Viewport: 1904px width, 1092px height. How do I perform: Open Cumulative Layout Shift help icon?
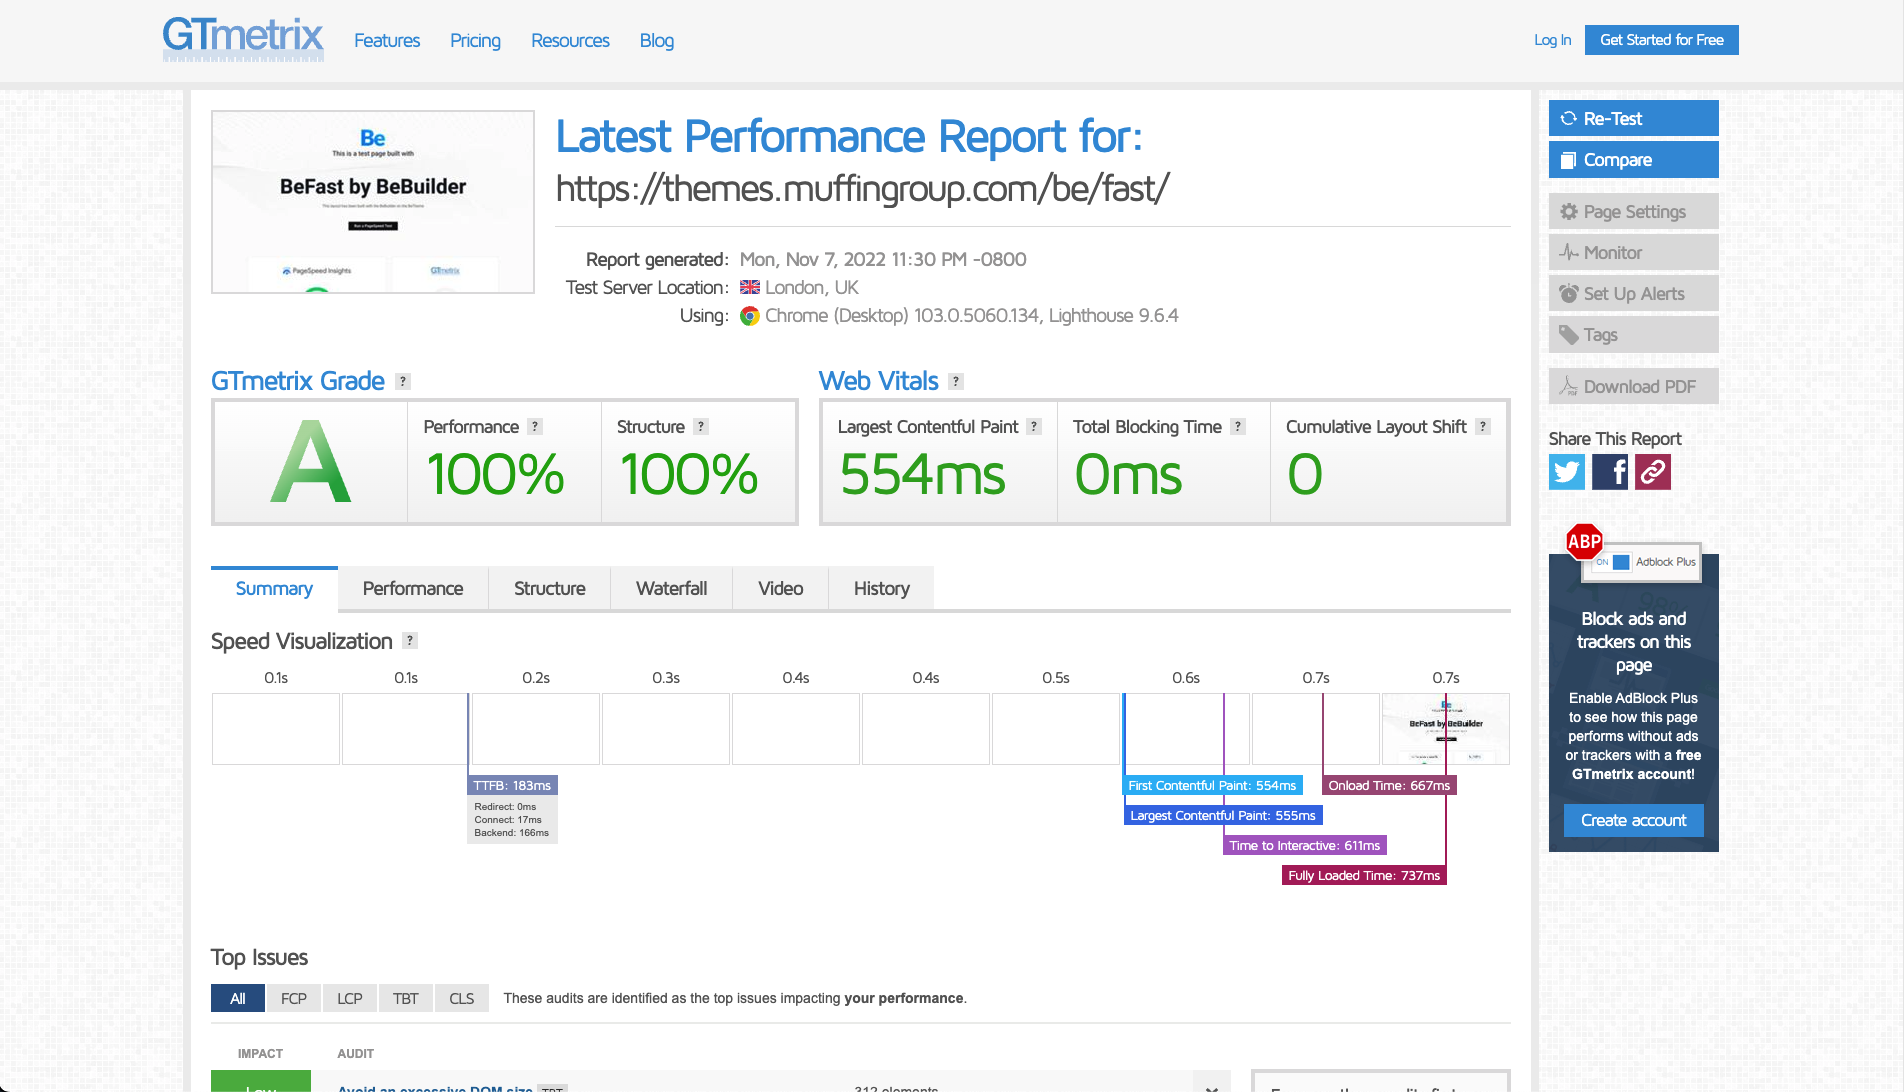[x=1483, y=426]
